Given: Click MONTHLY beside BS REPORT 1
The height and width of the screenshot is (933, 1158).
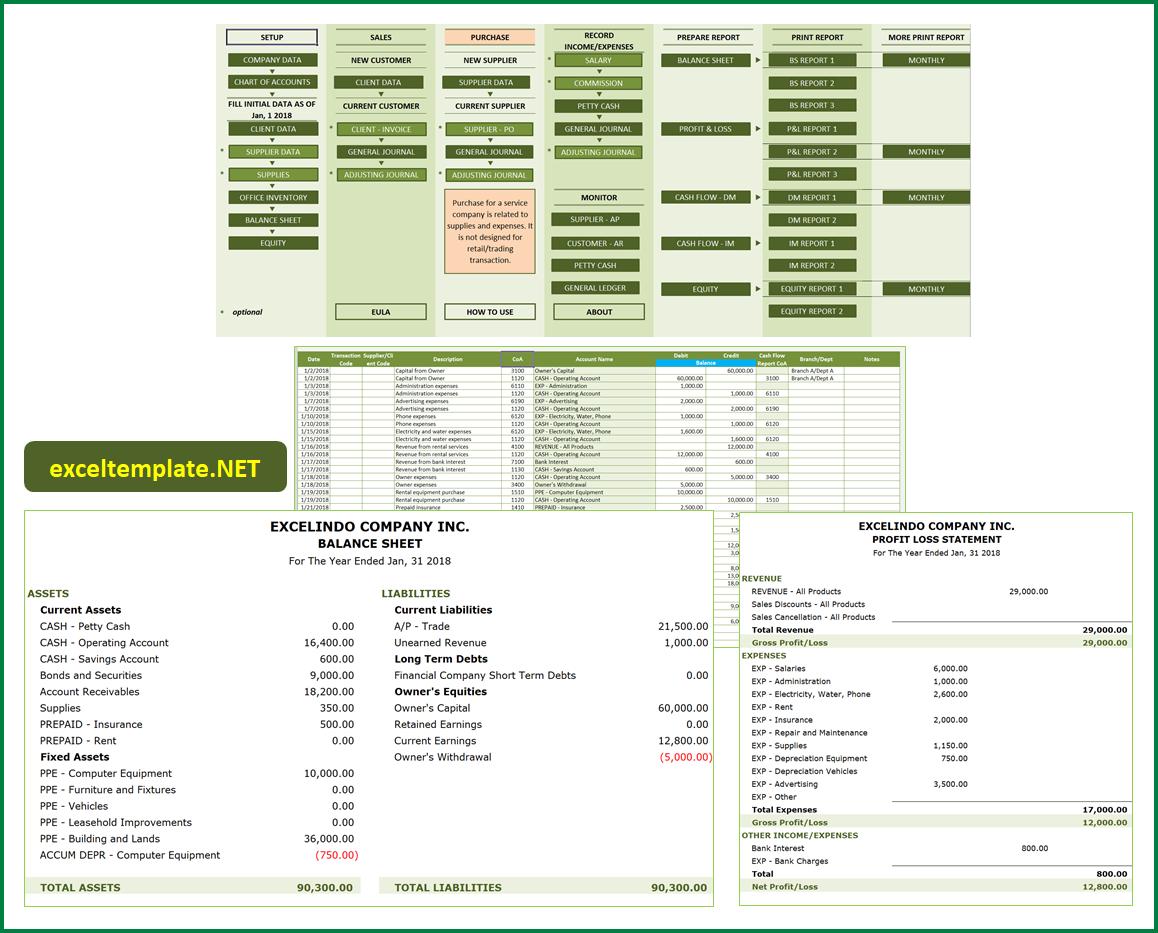Looking at the screenshot, I should click(926, 61).
